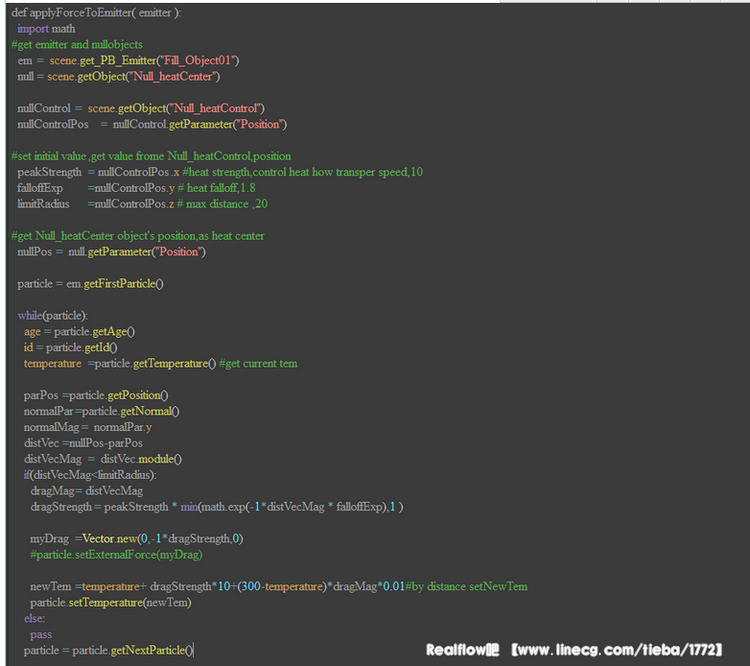Click the 'normalMag= normalPar.y' line
The height and width of the screenshot is (666, 750).
coord(88,427)
